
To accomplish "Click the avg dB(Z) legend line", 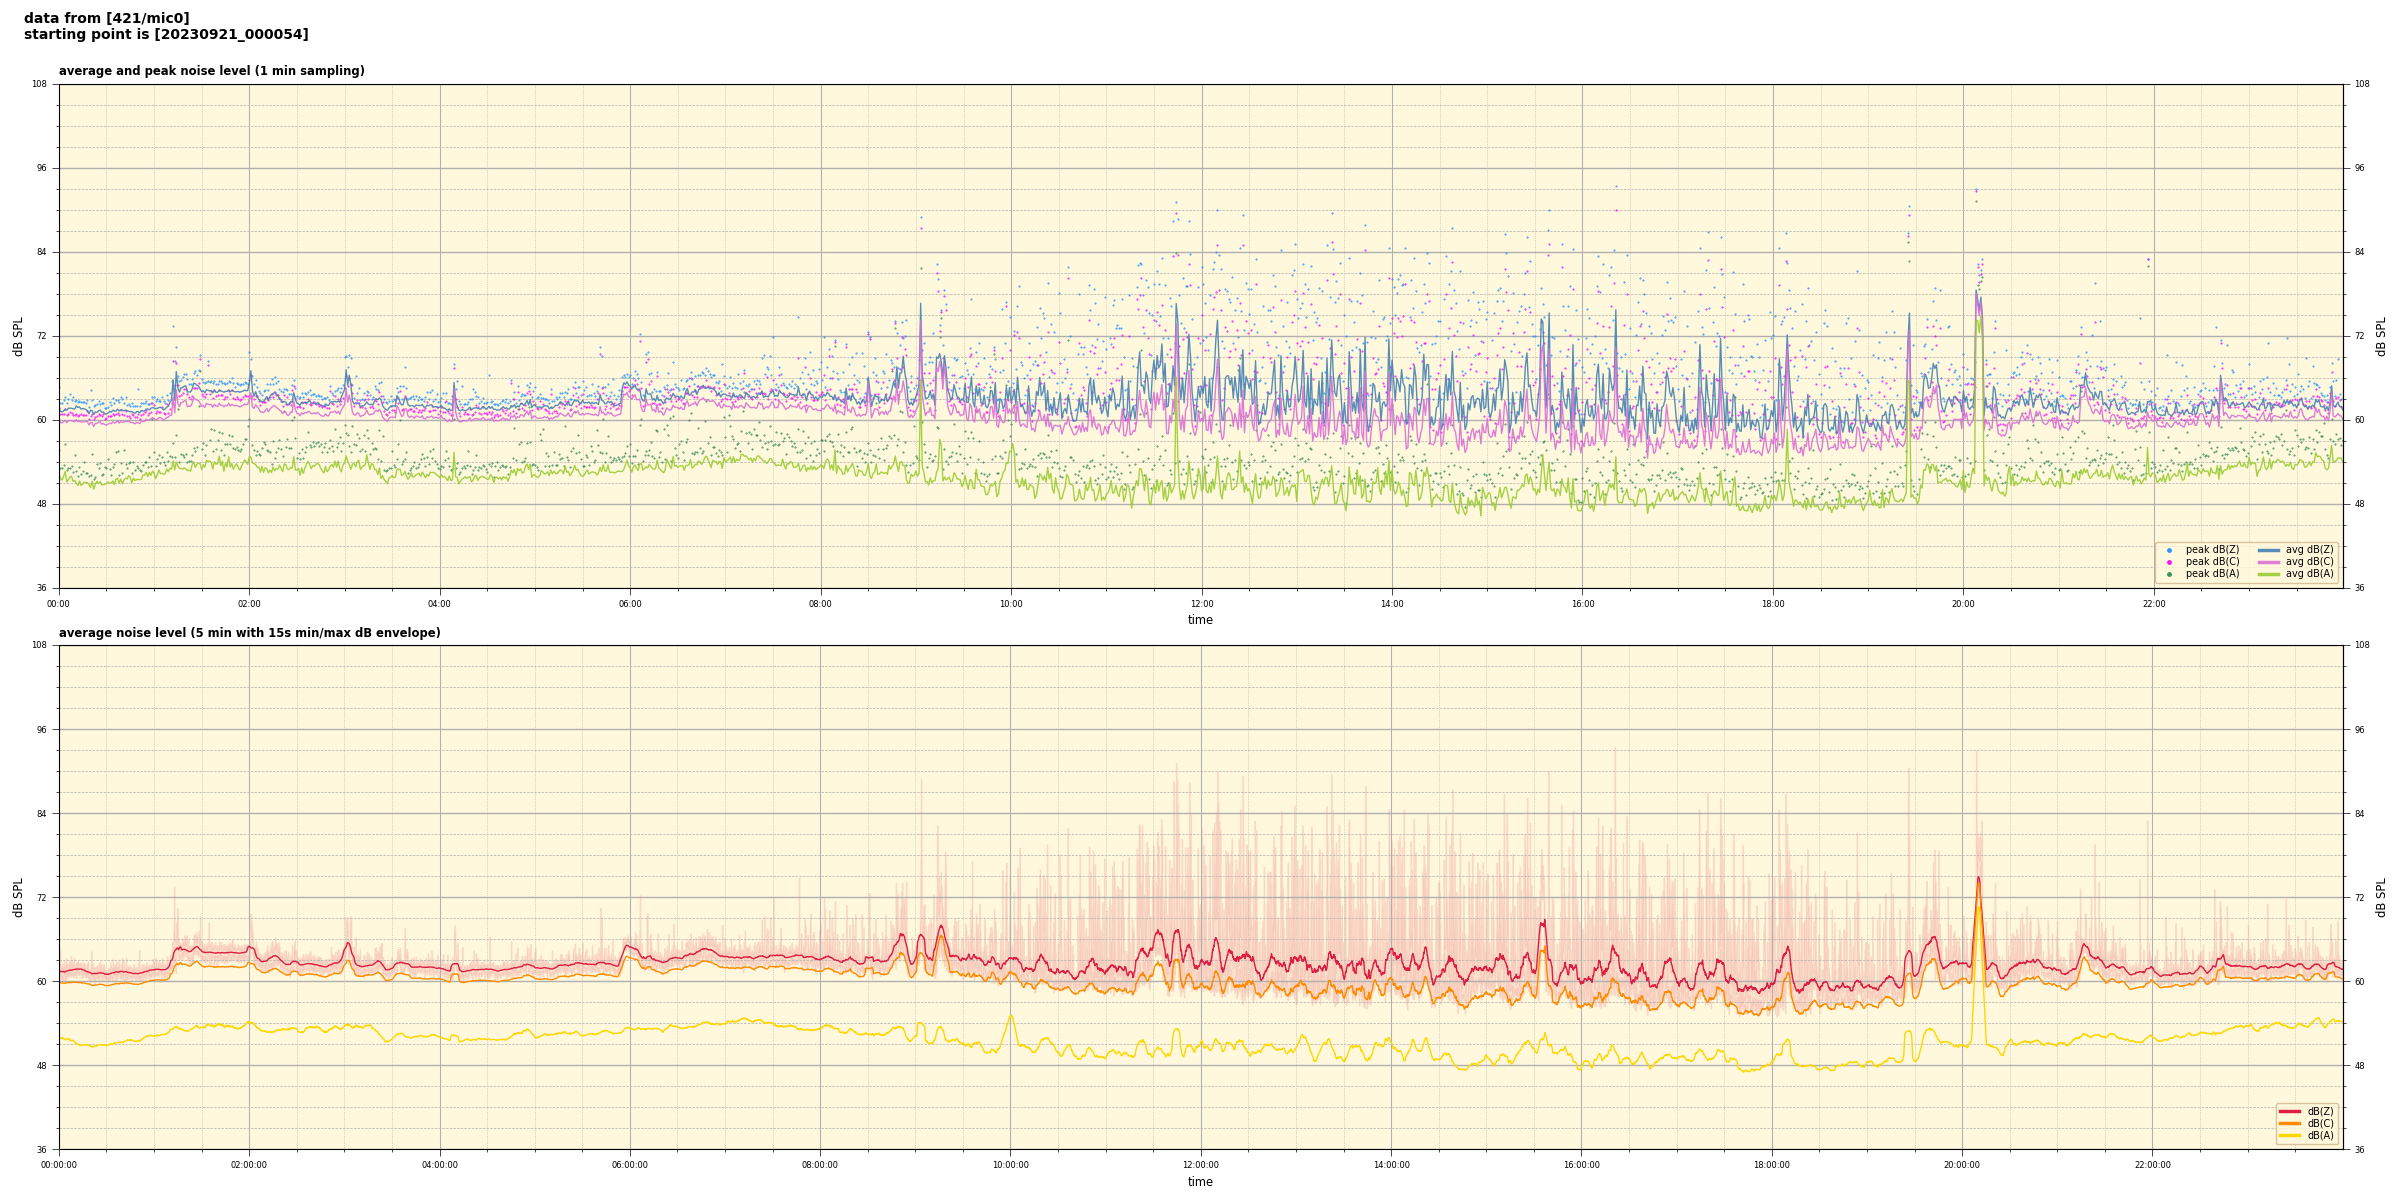I will click(2269, 550).
